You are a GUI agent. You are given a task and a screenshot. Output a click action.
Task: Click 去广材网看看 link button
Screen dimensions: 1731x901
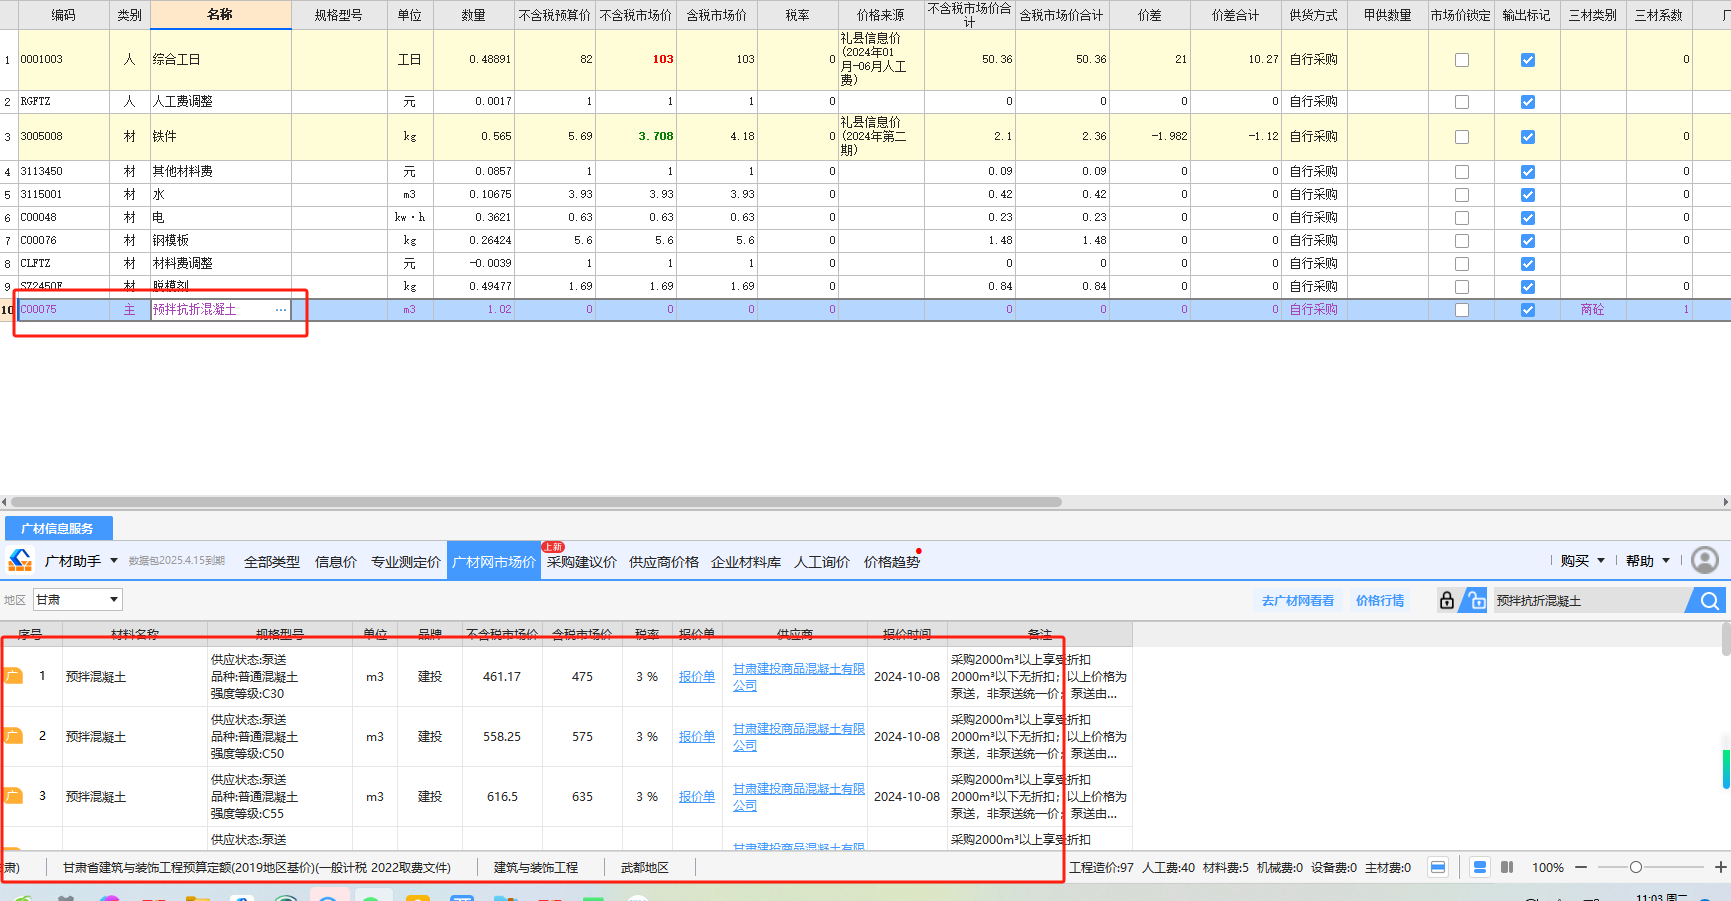pos(1298,600)
